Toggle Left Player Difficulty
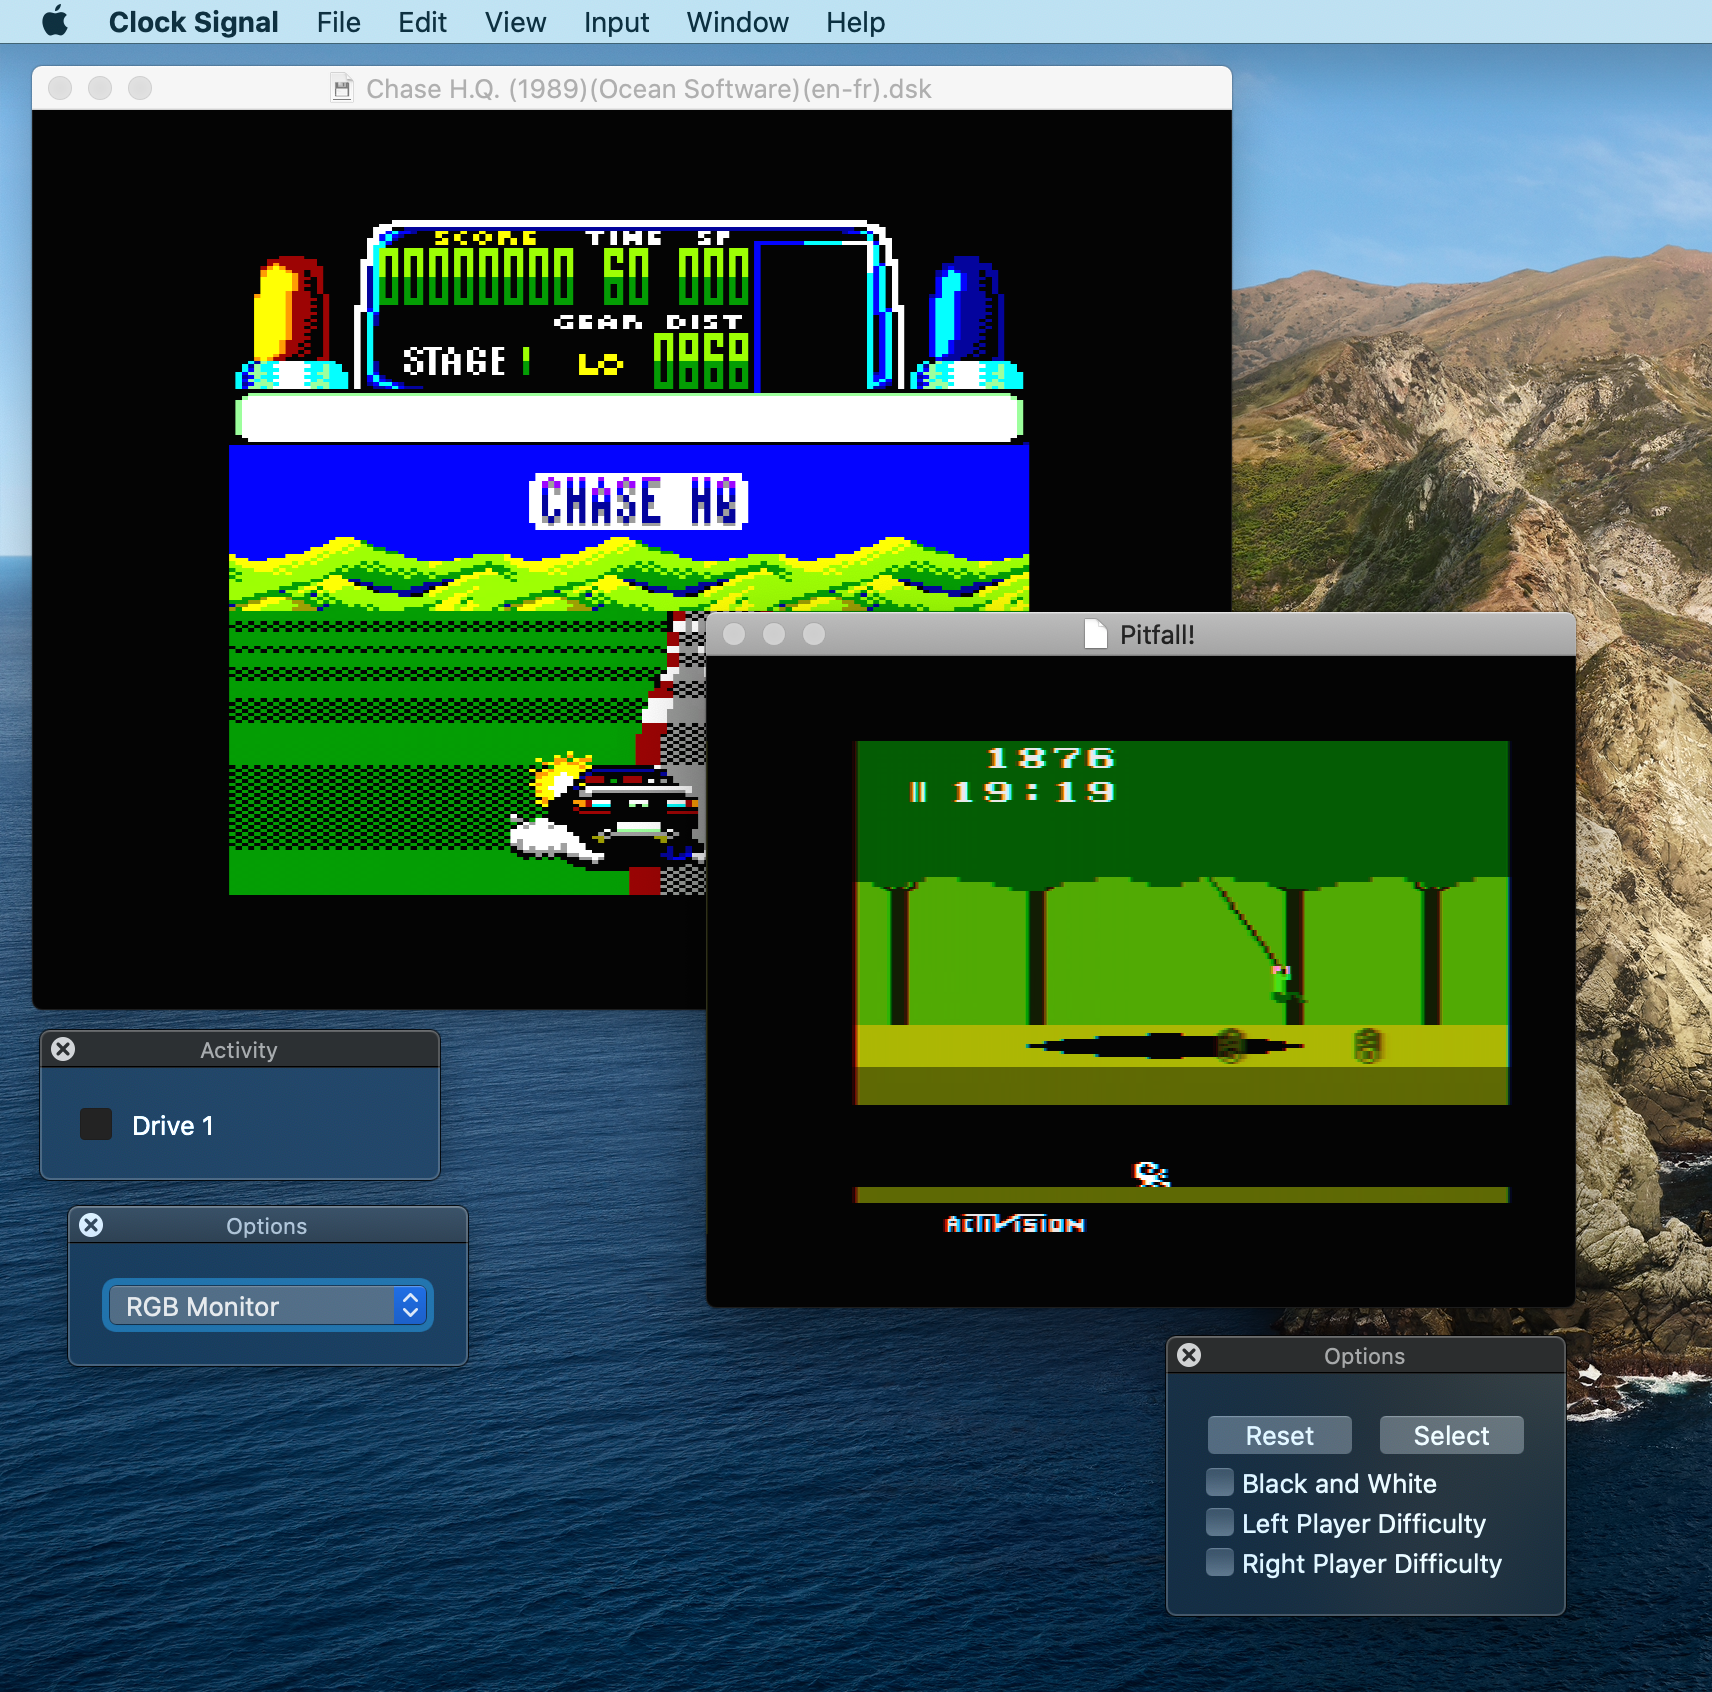Viewport: 1712px width, 1692px height. click(1220, 1523)
